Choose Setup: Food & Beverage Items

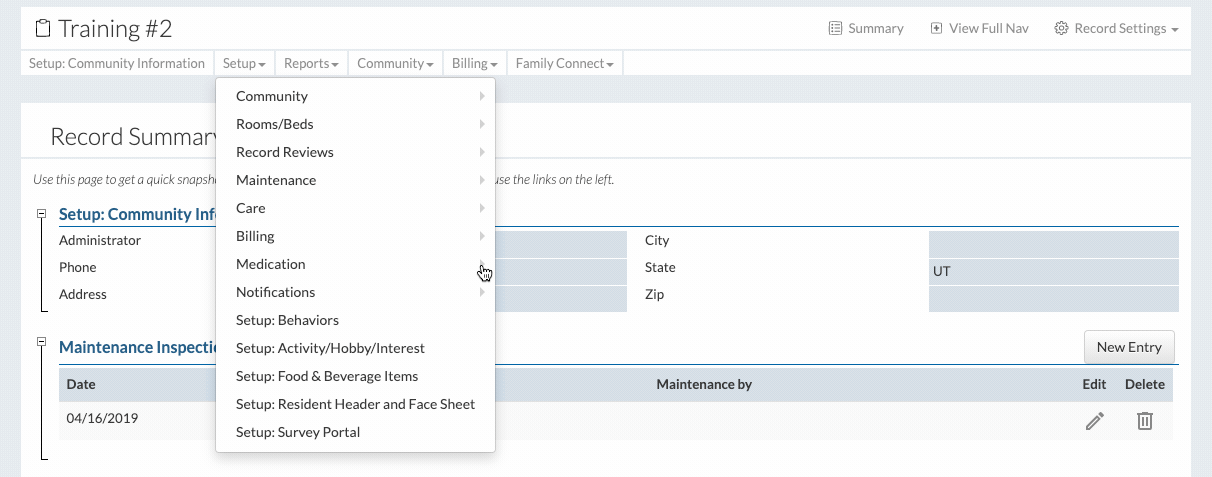click(327, 376)
